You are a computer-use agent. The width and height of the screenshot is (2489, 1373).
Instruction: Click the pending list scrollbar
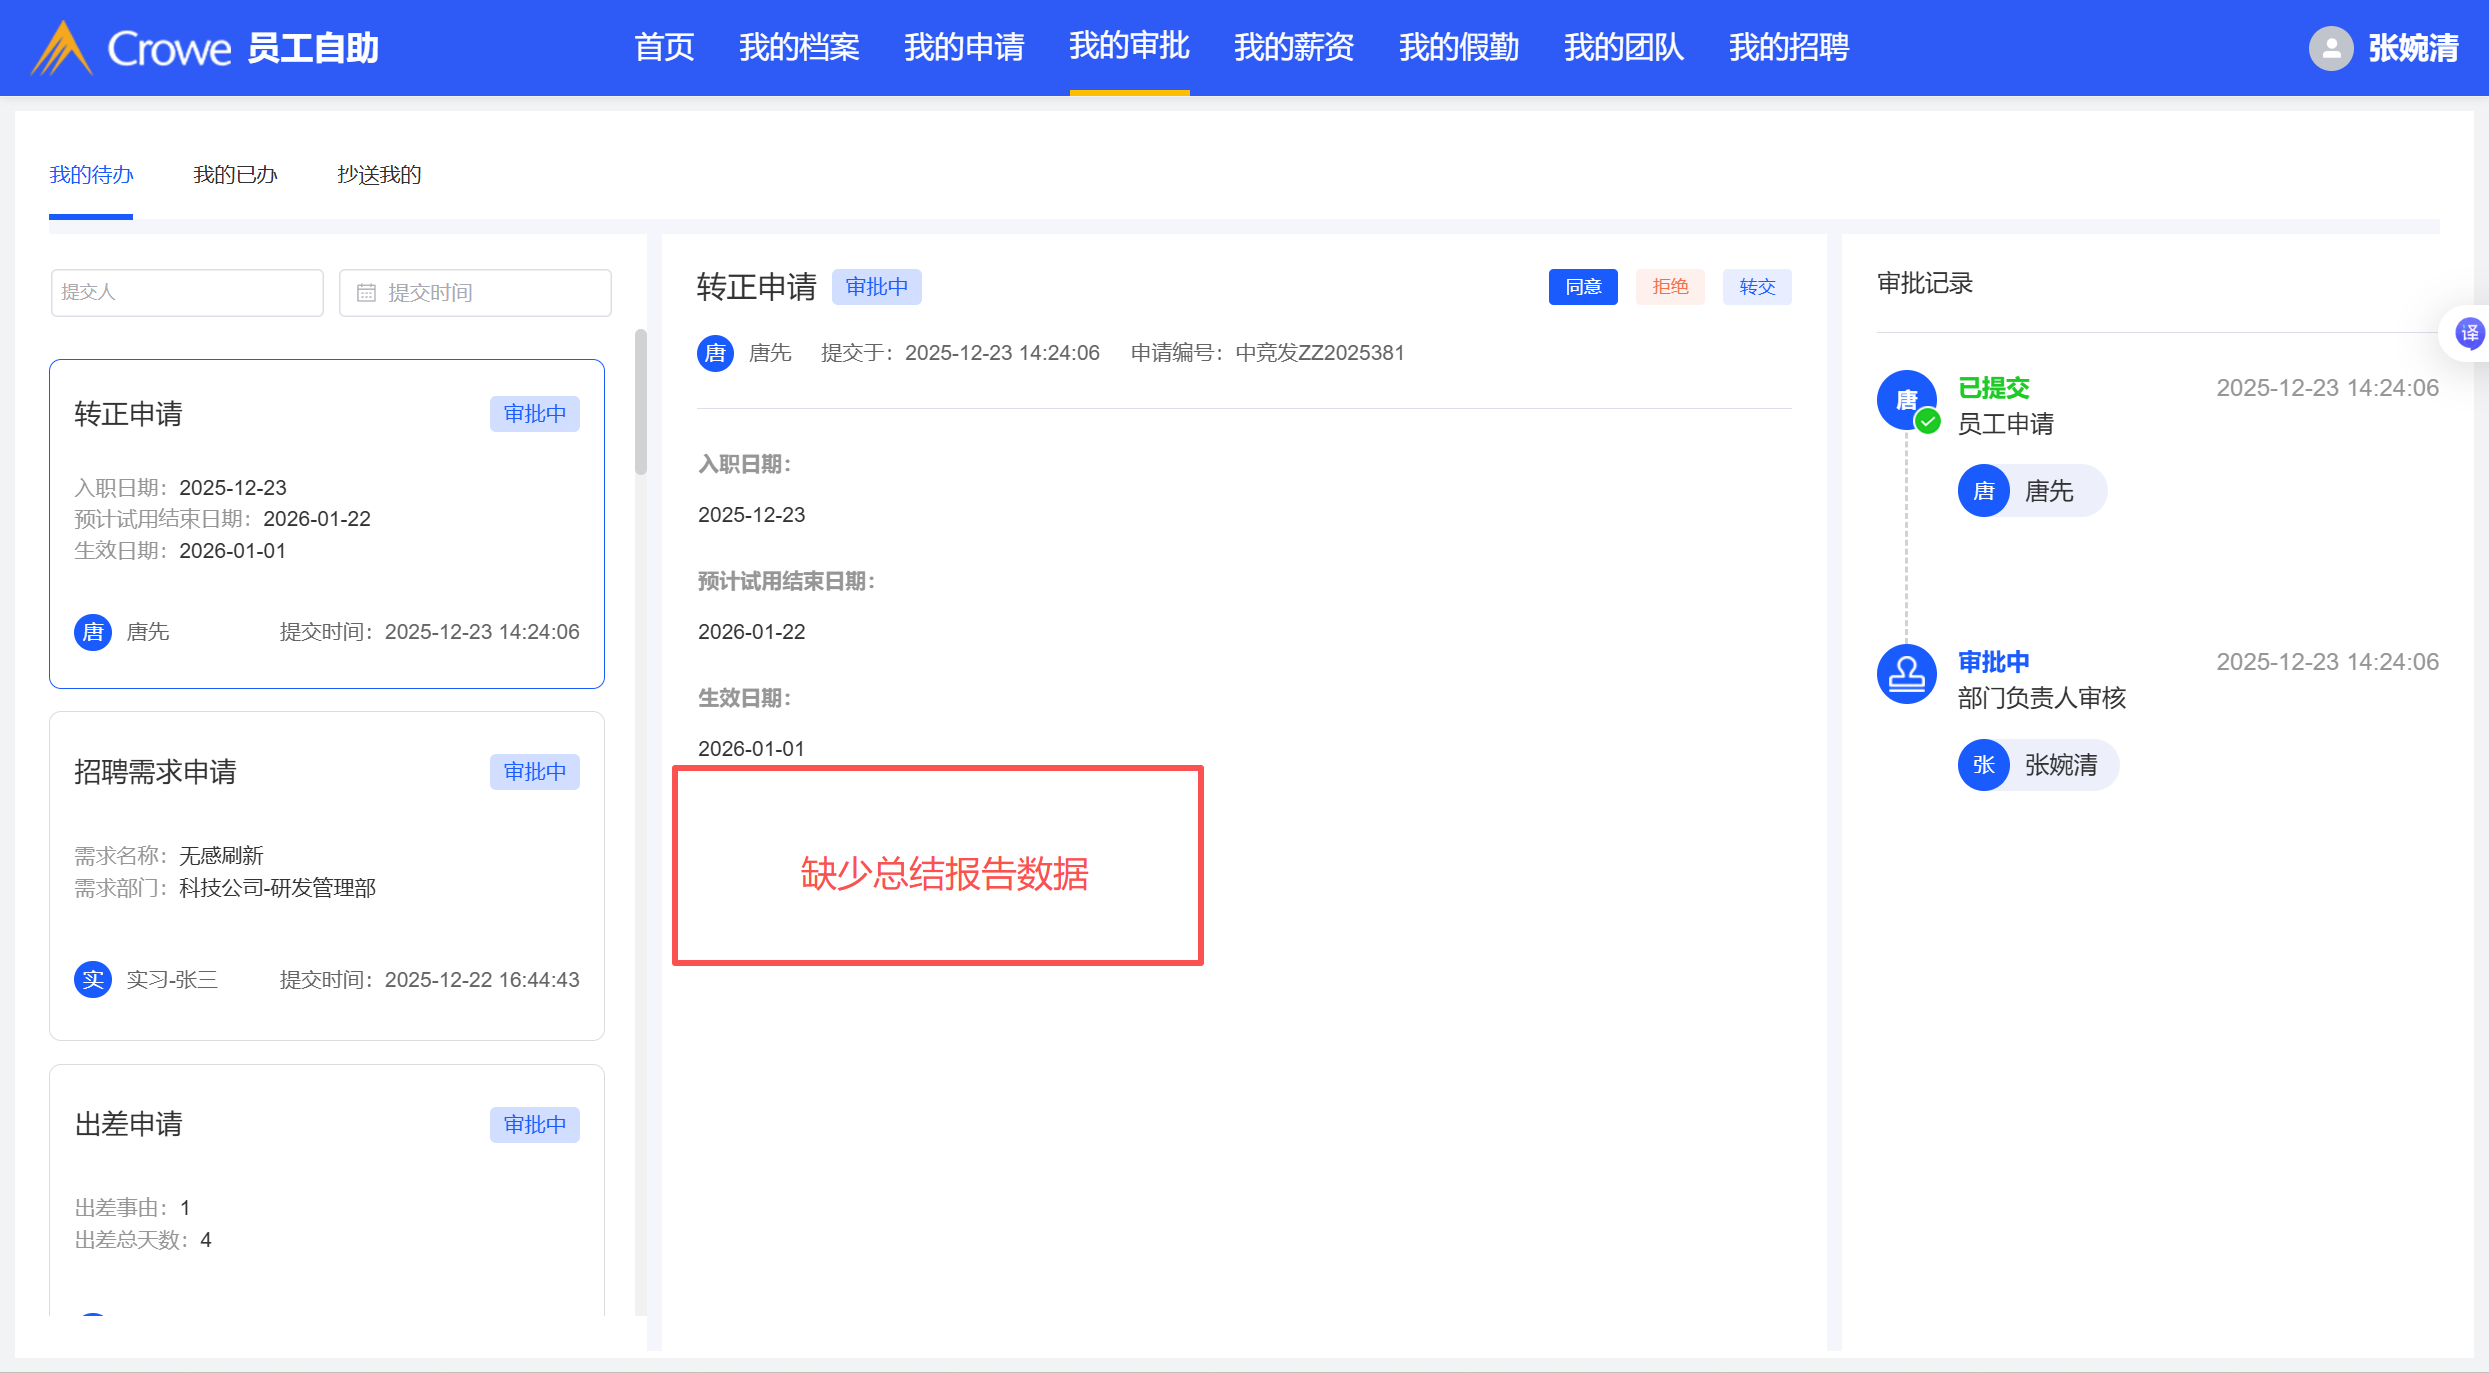pos(641,402)
